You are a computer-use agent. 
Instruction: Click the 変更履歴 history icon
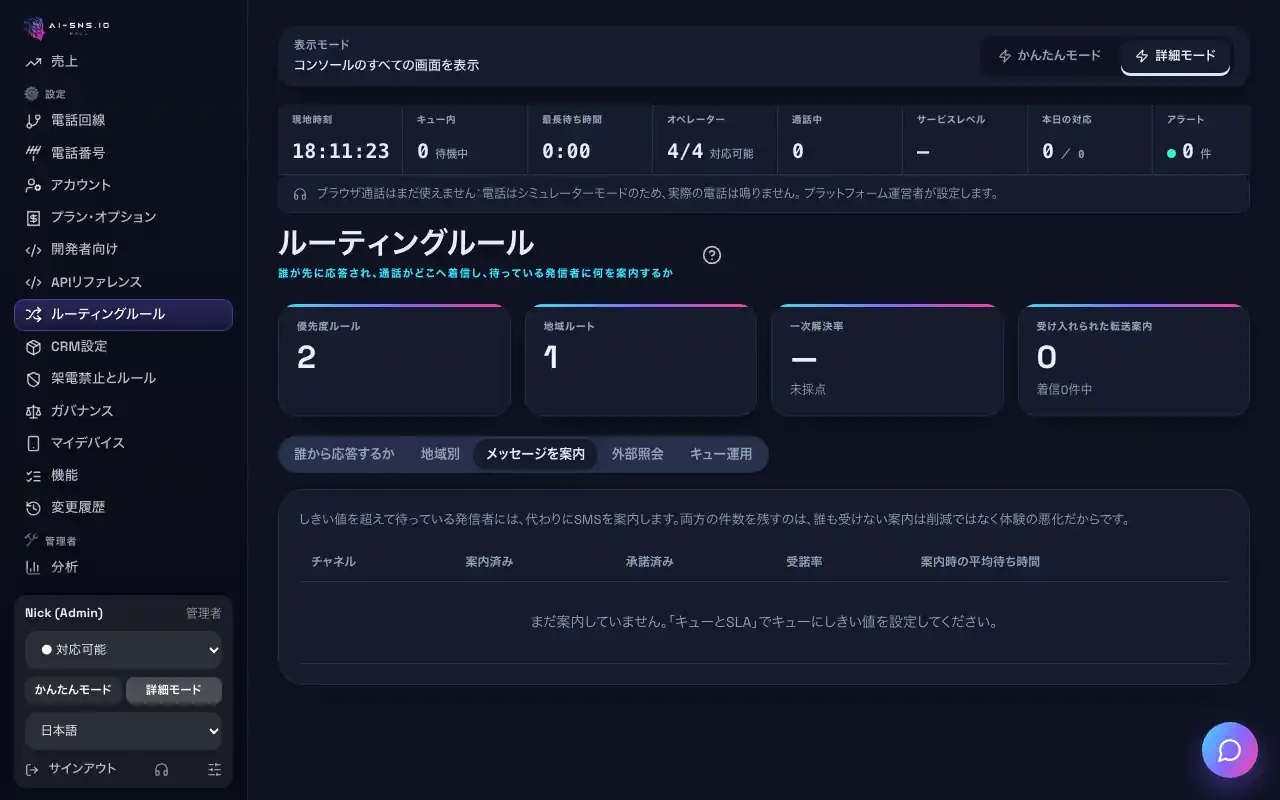click(x=34, y=508)
